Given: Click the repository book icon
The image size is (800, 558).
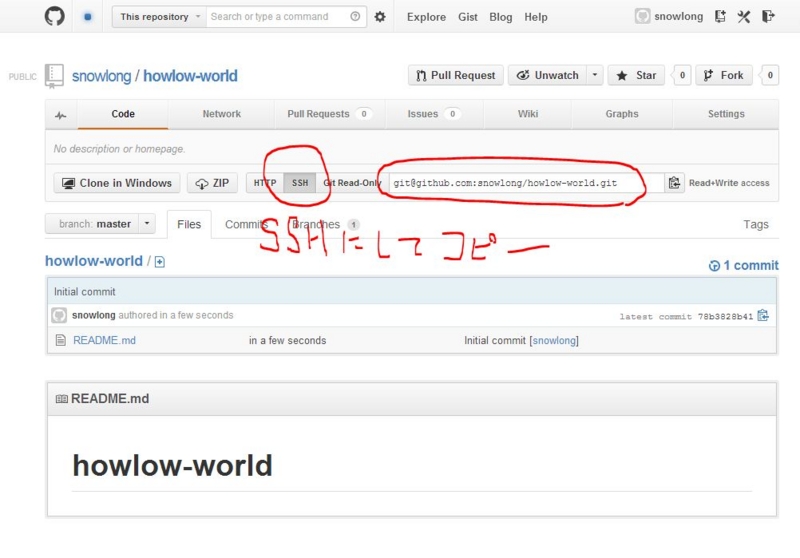Looking at the screenshot, I should pos(54,75).
